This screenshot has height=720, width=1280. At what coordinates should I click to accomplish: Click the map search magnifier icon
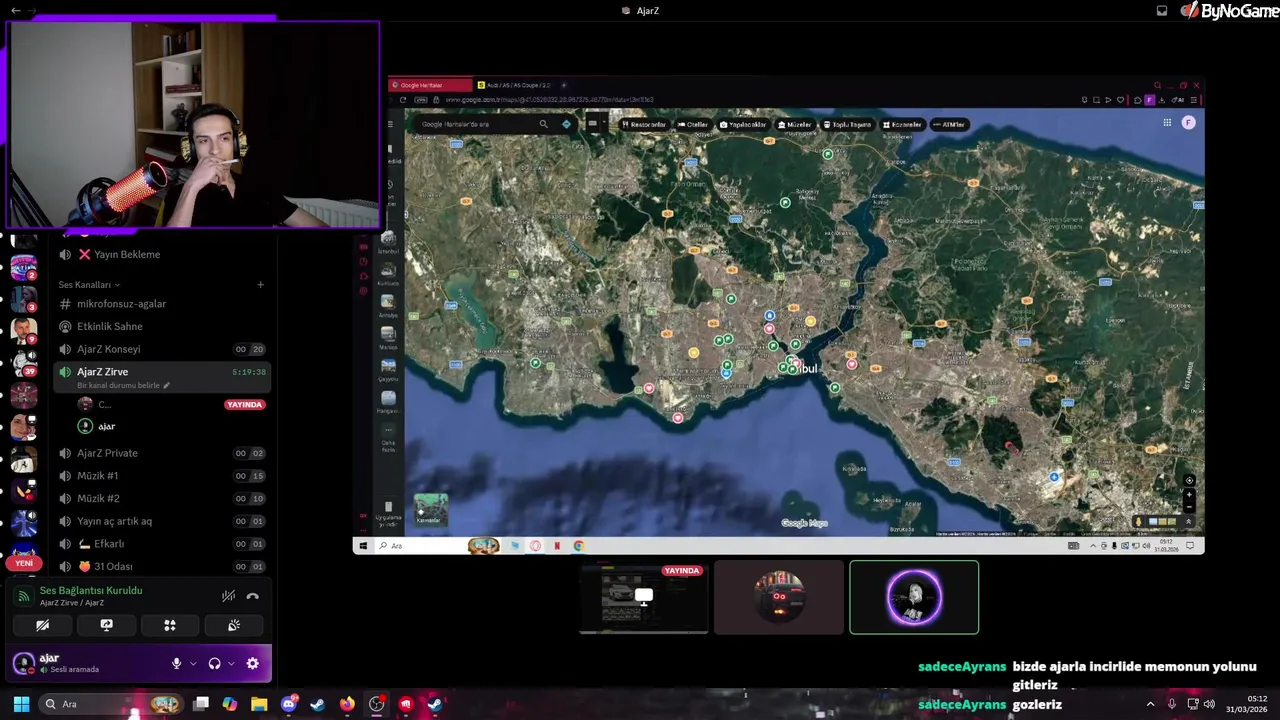click(543, 124)
